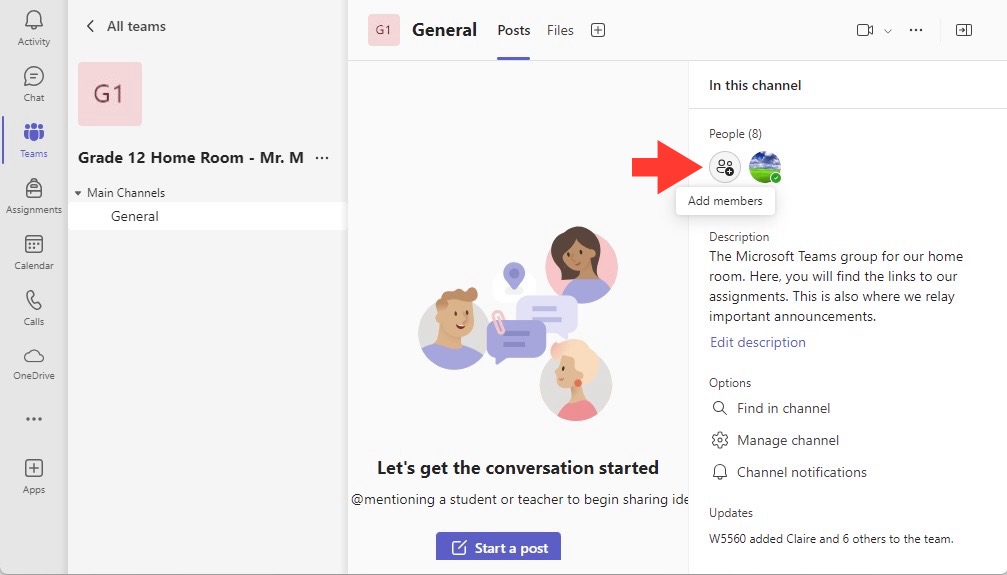
Task: Expand the Meet options dropdown arrow
Action: 888,31
